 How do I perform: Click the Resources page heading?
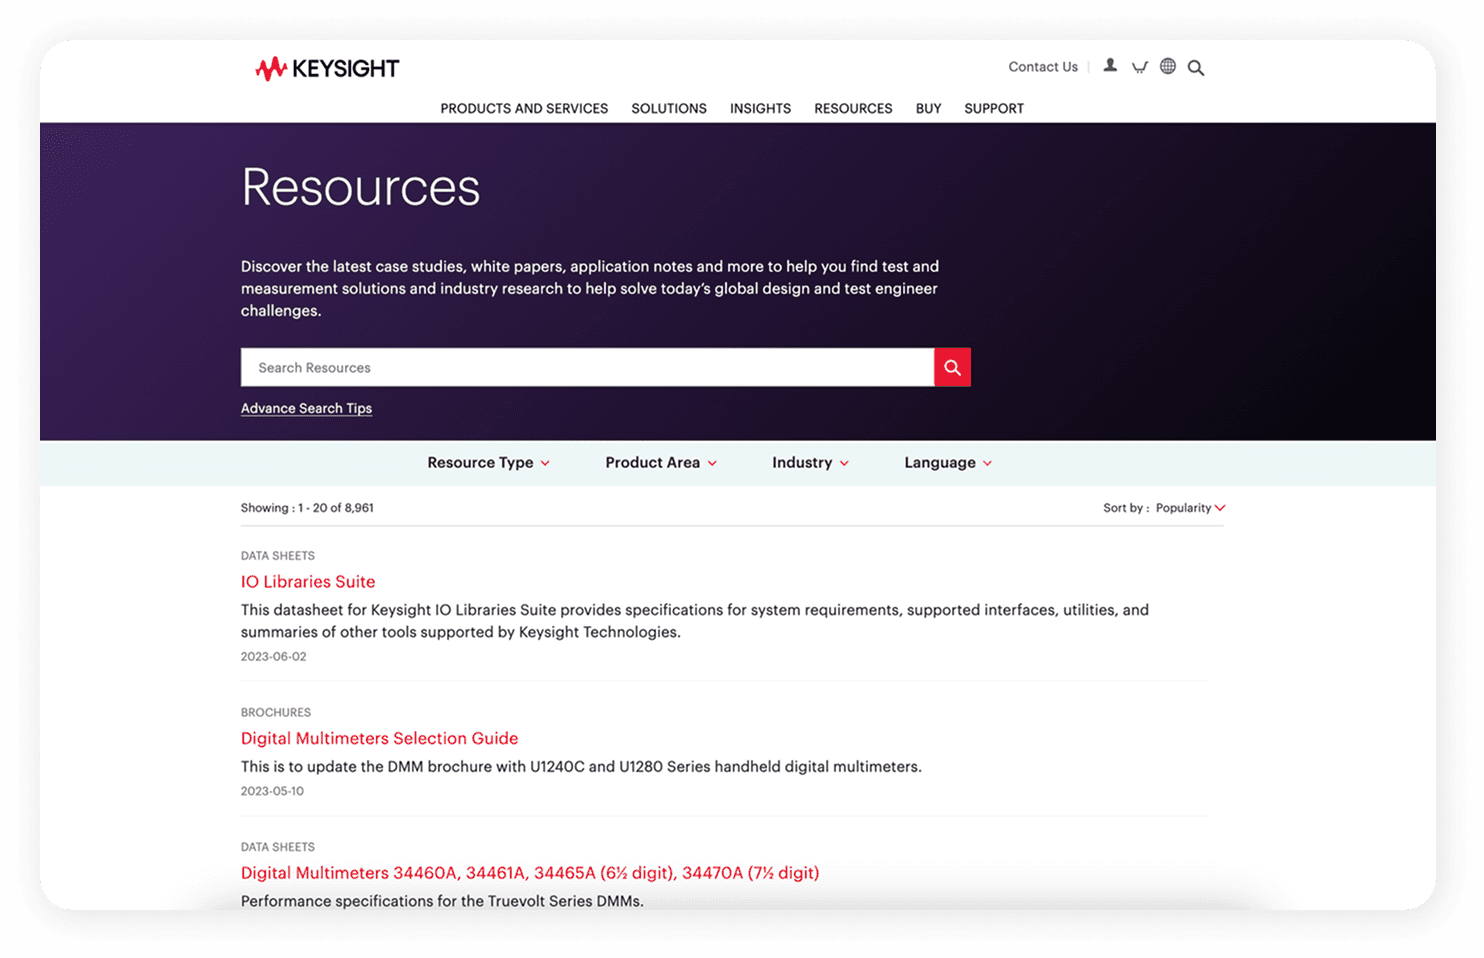point(361,187)
